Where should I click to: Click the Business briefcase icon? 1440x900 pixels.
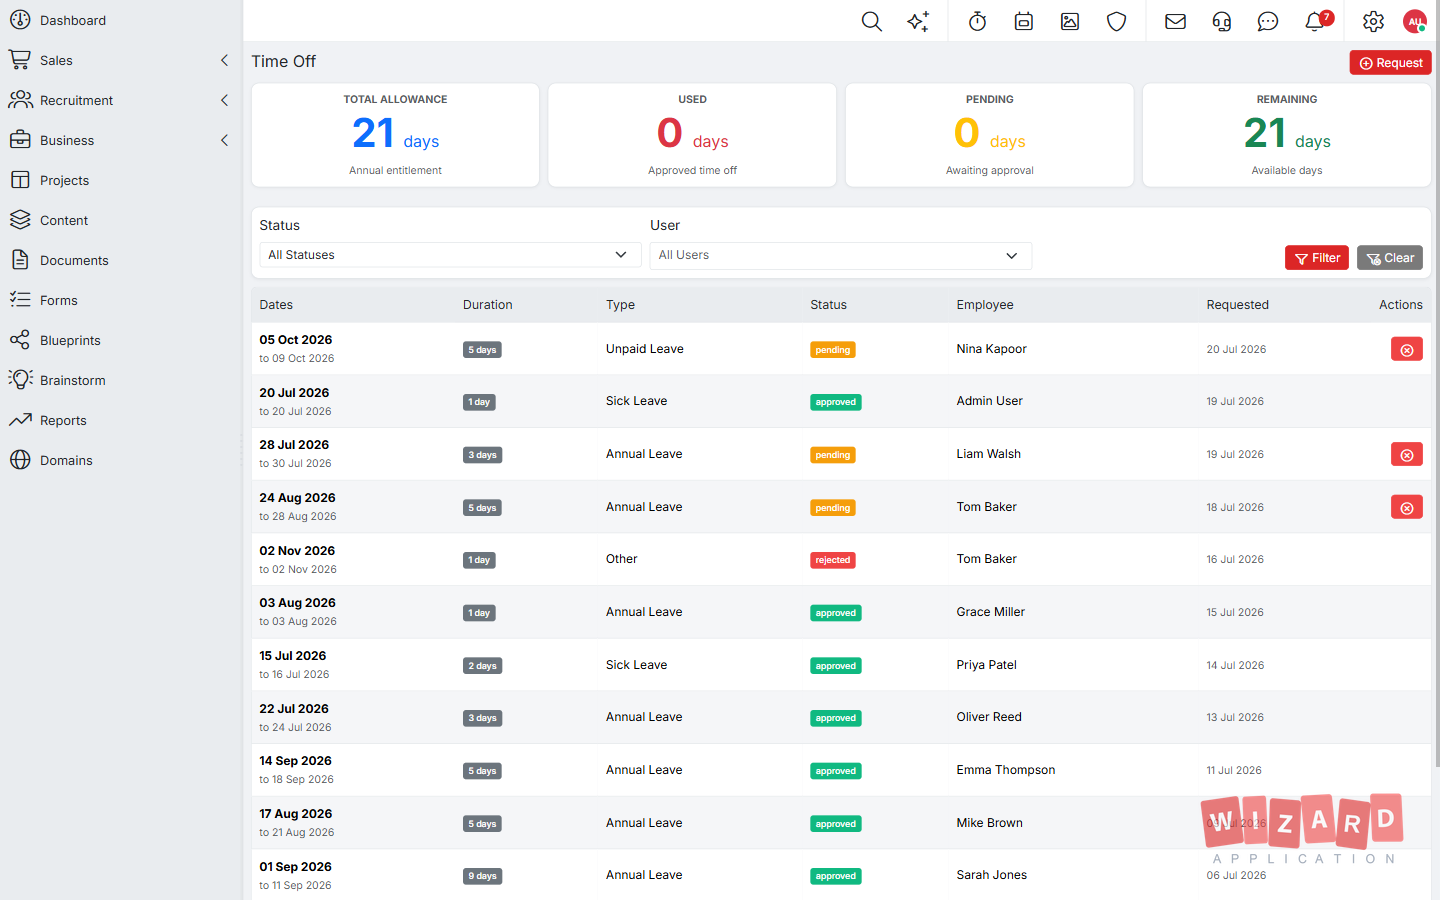pos(20,140)
